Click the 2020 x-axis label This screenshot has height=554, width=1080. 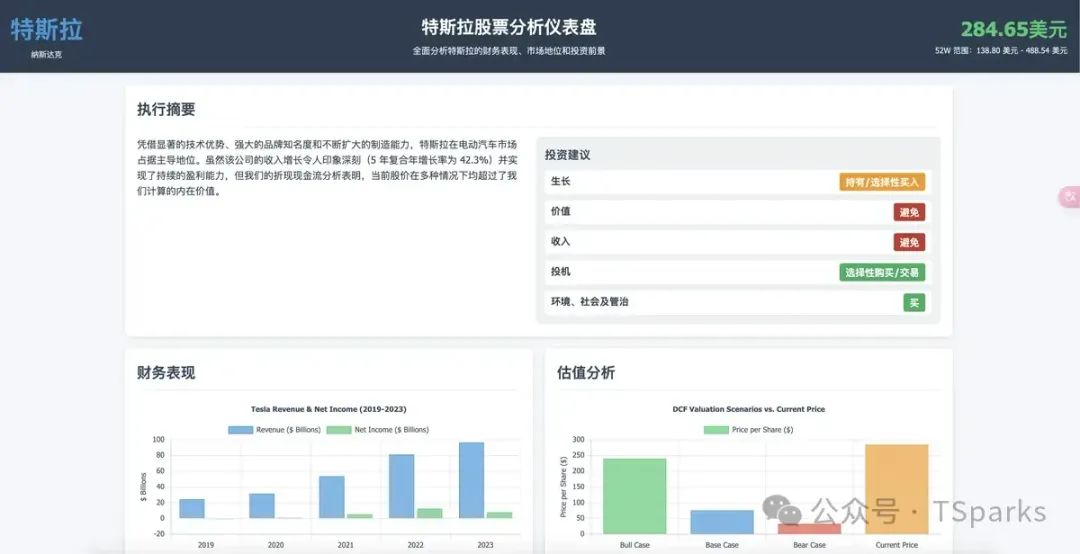[x=276, y=545]
